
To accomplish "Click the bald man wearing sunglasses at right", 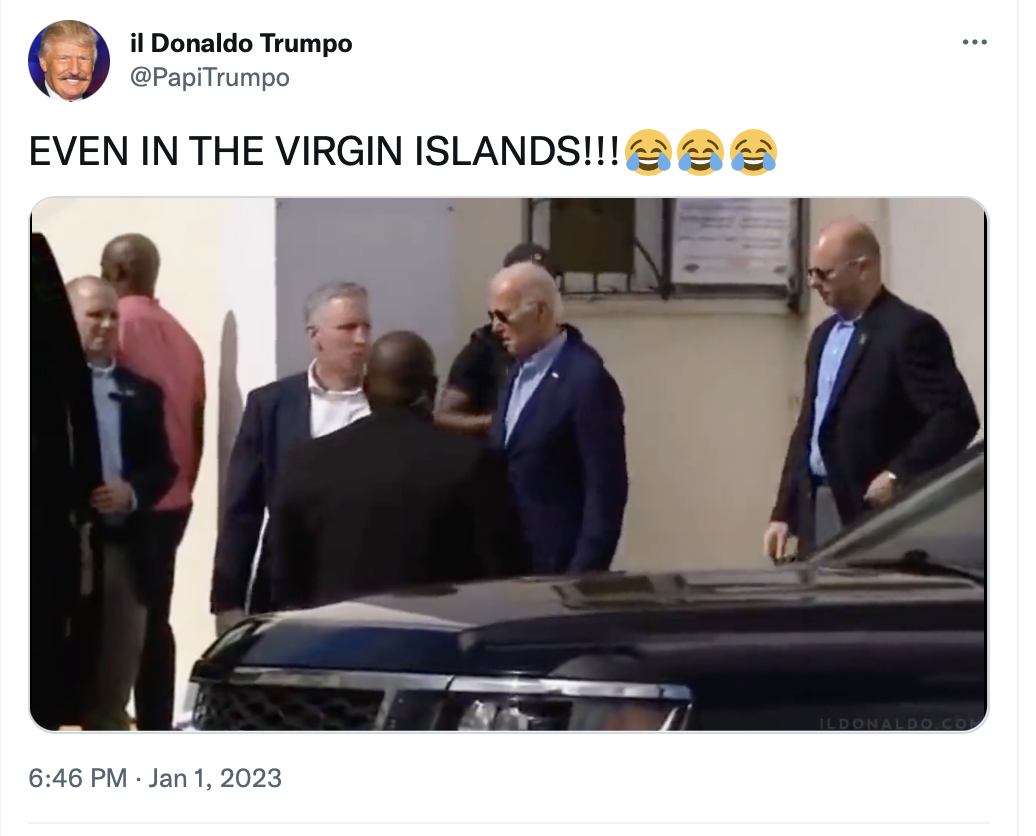I will coord(872,390).
